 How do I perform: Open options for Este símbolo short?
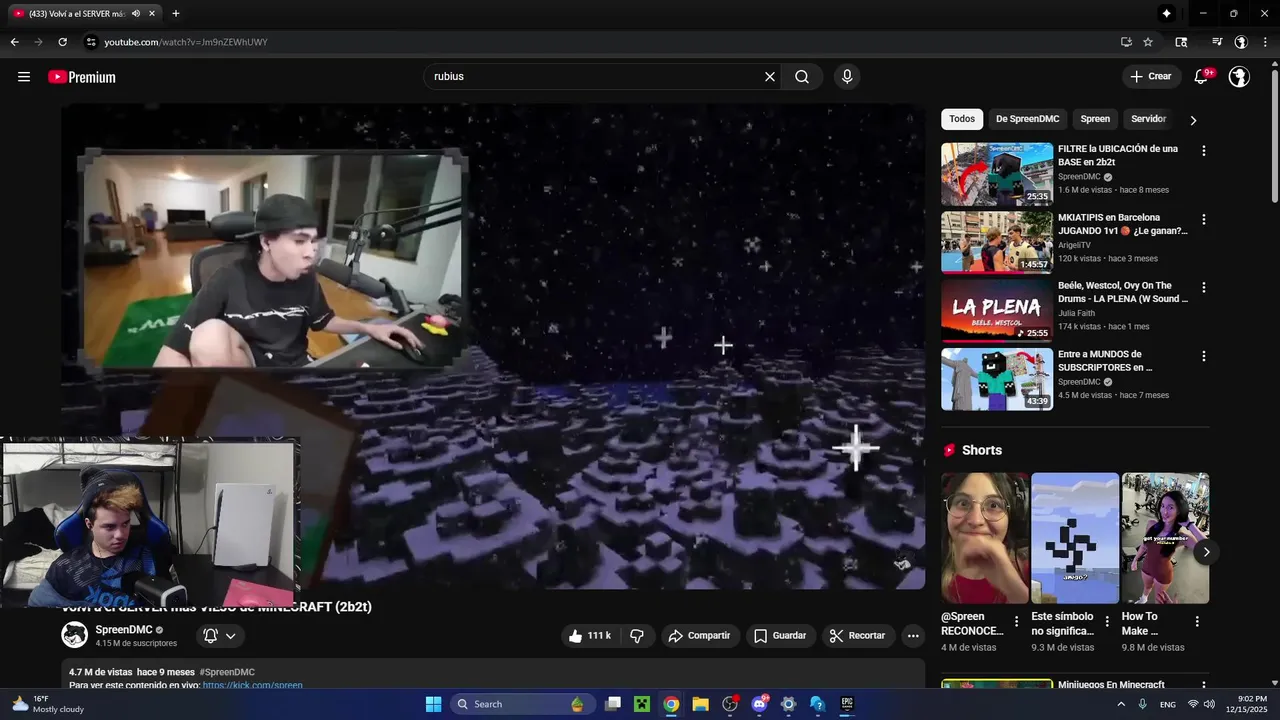(1107, 621)
